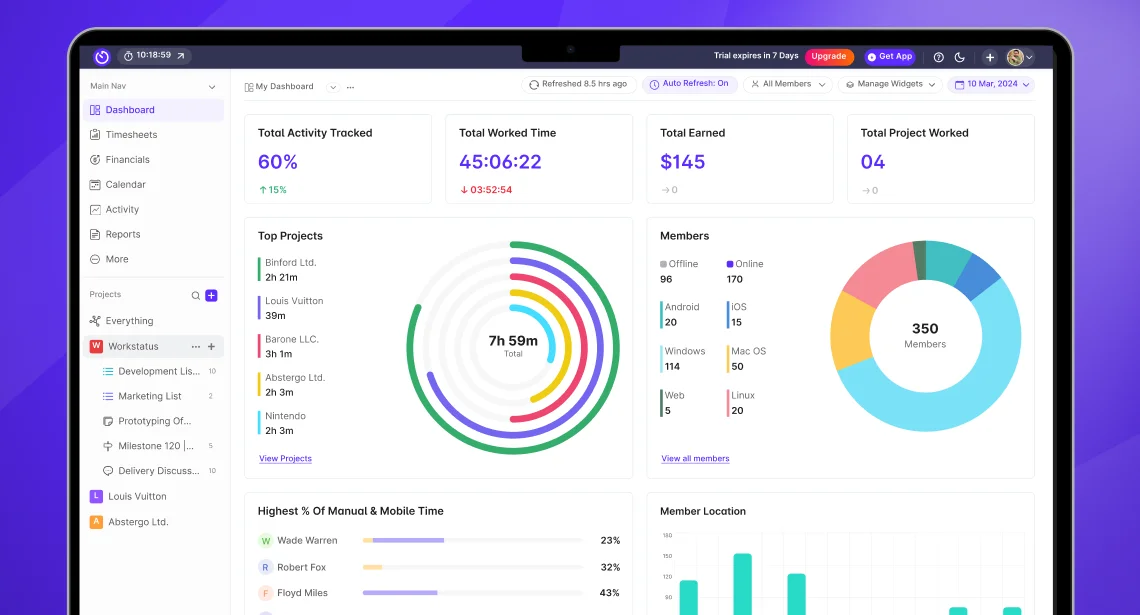Toggle the Main Nav section collapsed
Viewport: 1140px width, 615px height.
click(x=210, y=88)
